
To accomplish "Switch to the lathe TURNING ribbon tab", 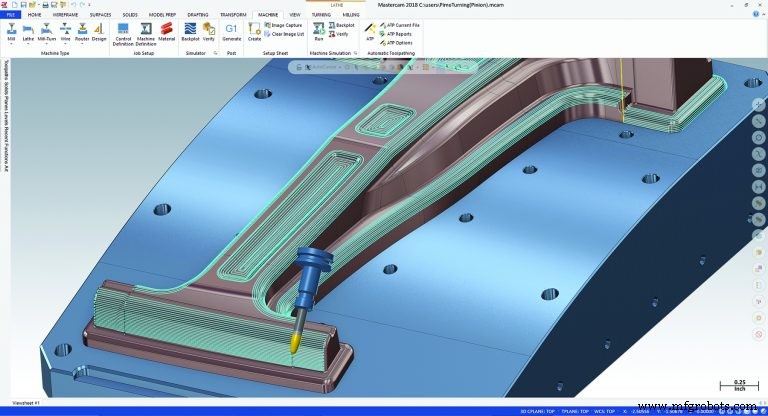I will point(321,15).
